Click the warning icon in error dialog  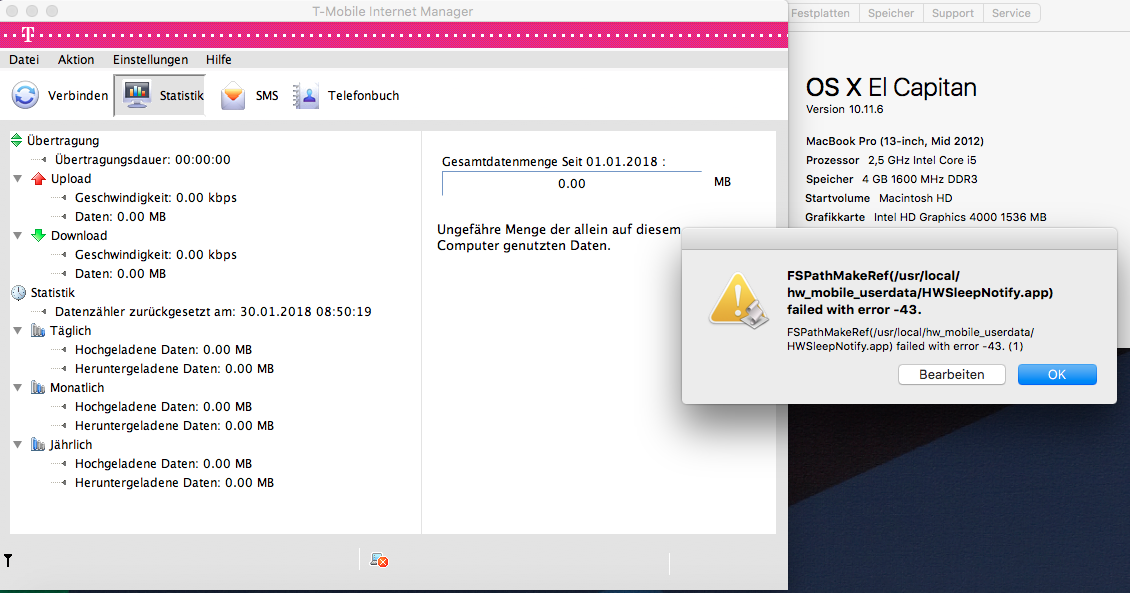tap(738, 300)
